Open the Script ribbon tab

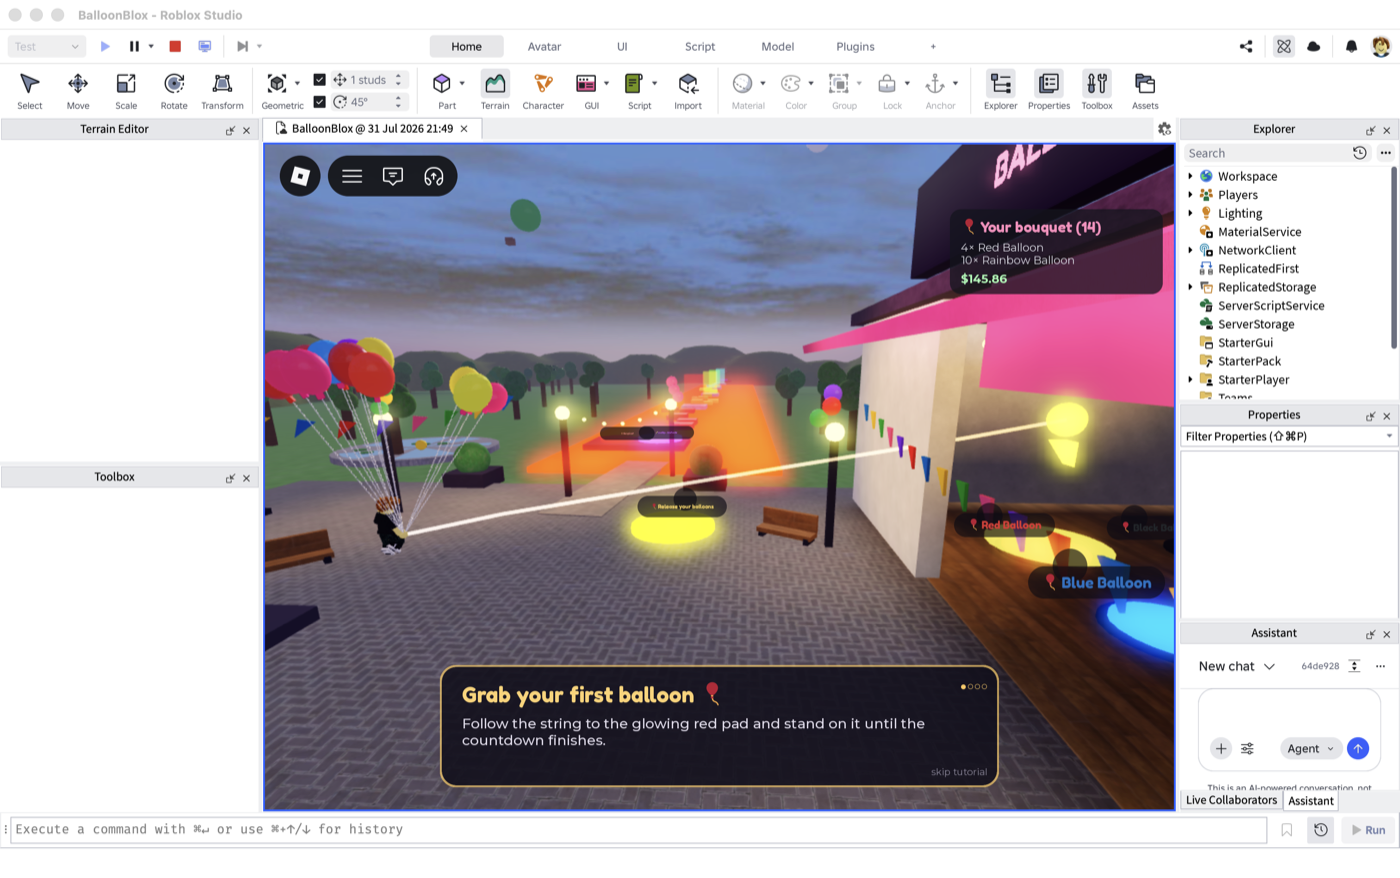[x=700, y=46]
